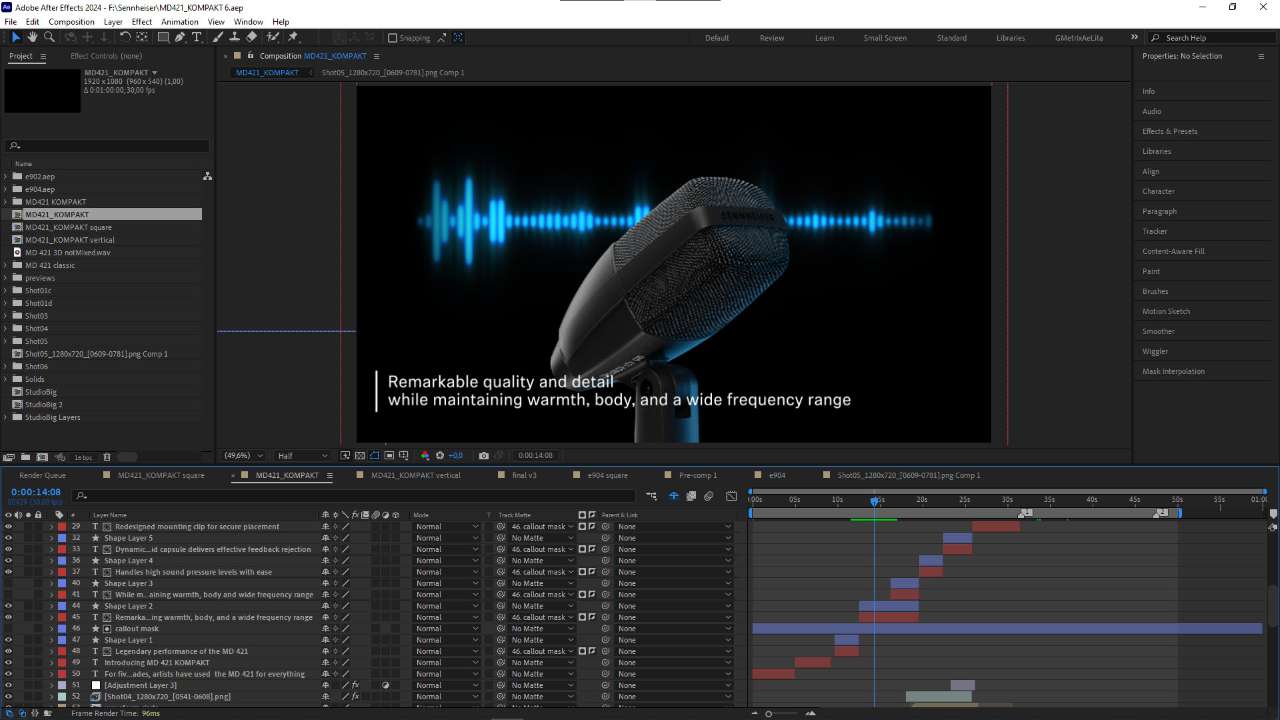Switch to Libraries workspace
The height and width of the screenshot is (720, 1280).
click(1010, 38)
